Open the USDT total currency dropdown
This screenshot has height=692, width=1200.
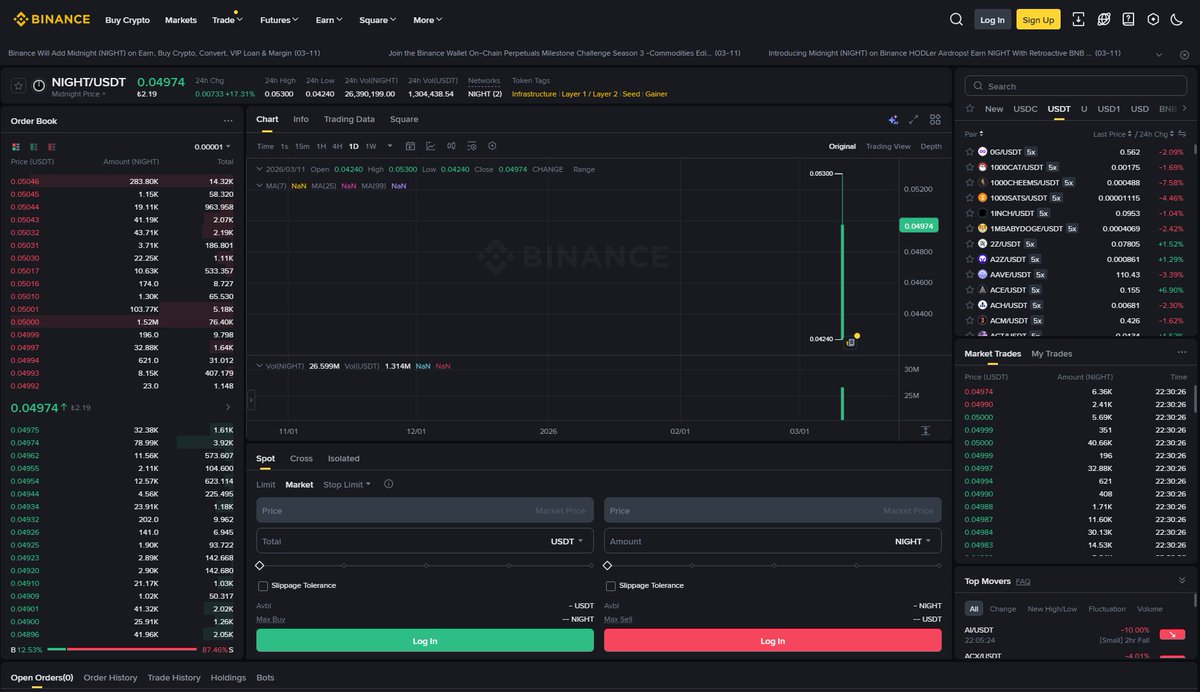pyautogui.click(x=567, y=541)
